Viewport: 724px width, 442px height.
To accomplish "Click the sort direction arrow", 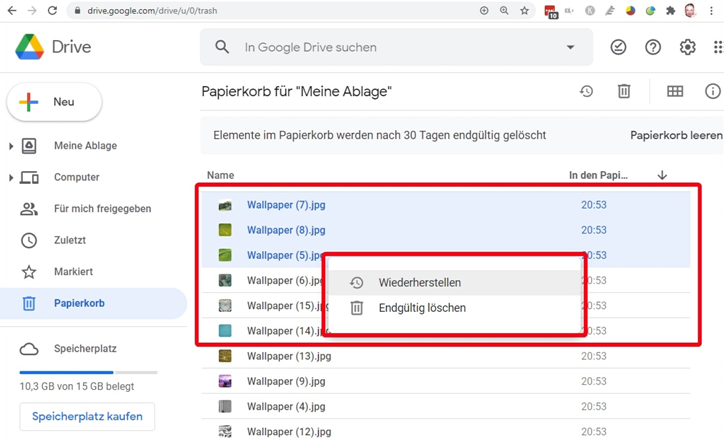I will click(662, 175).
